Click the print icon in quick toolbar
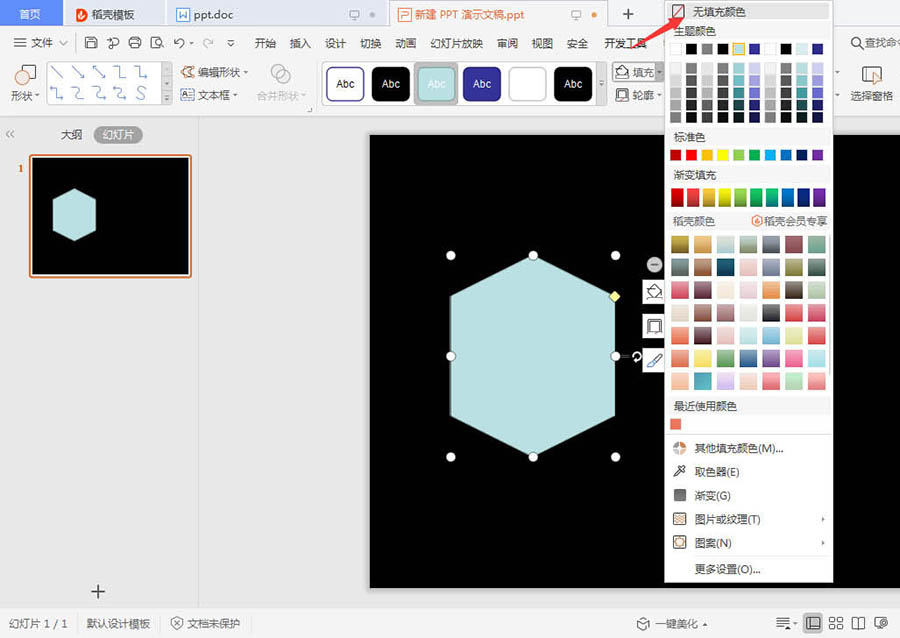Image resolution: width=900 pixels, height=638 pixels. tap(135, 43)
